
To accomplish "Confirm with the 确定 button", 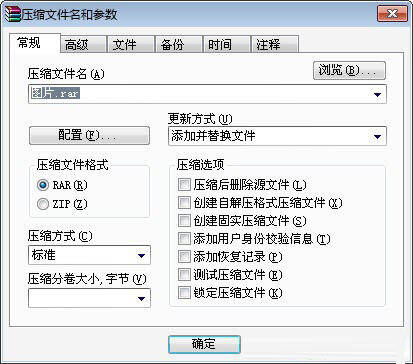I will pyautogui.click(x=204, y=344).
